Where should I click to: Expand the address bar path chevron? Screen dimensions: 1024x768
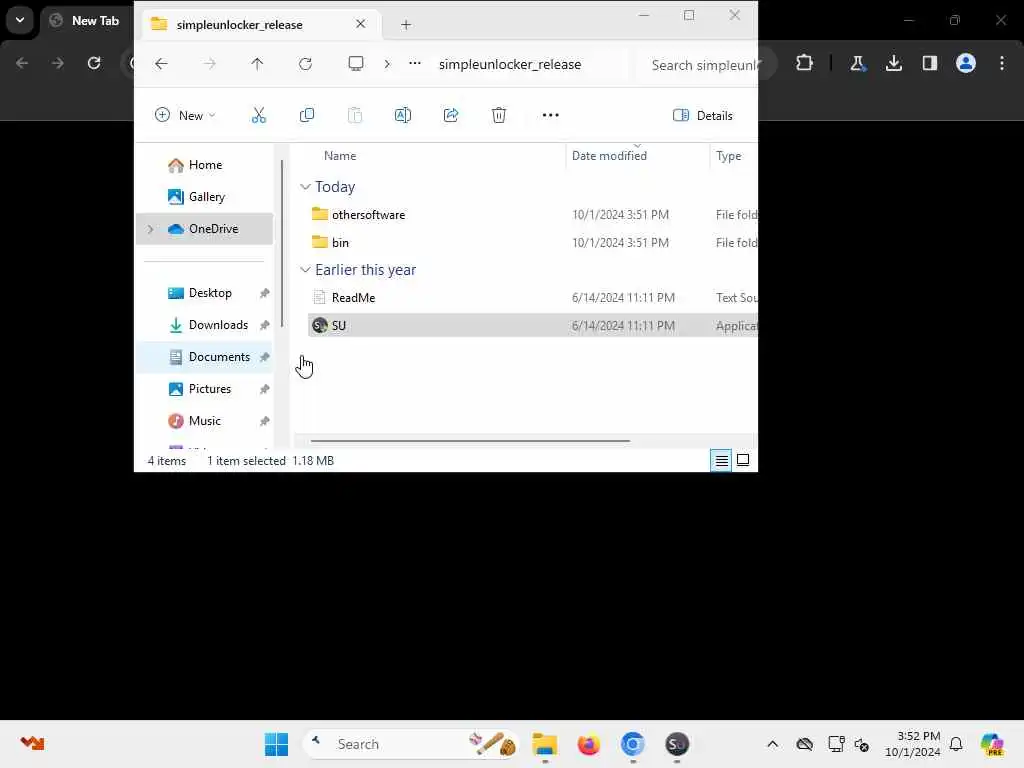[x=387, y=64]
